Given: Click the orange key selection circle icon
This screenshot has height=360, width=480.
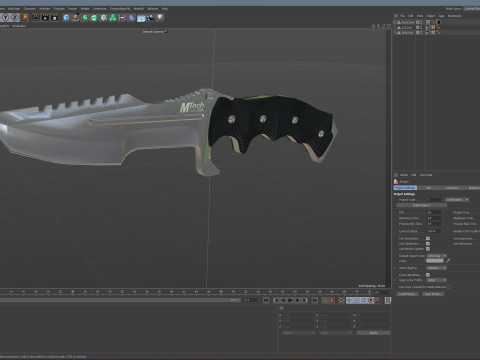Looking at the screenshot, I should (341, 300).
